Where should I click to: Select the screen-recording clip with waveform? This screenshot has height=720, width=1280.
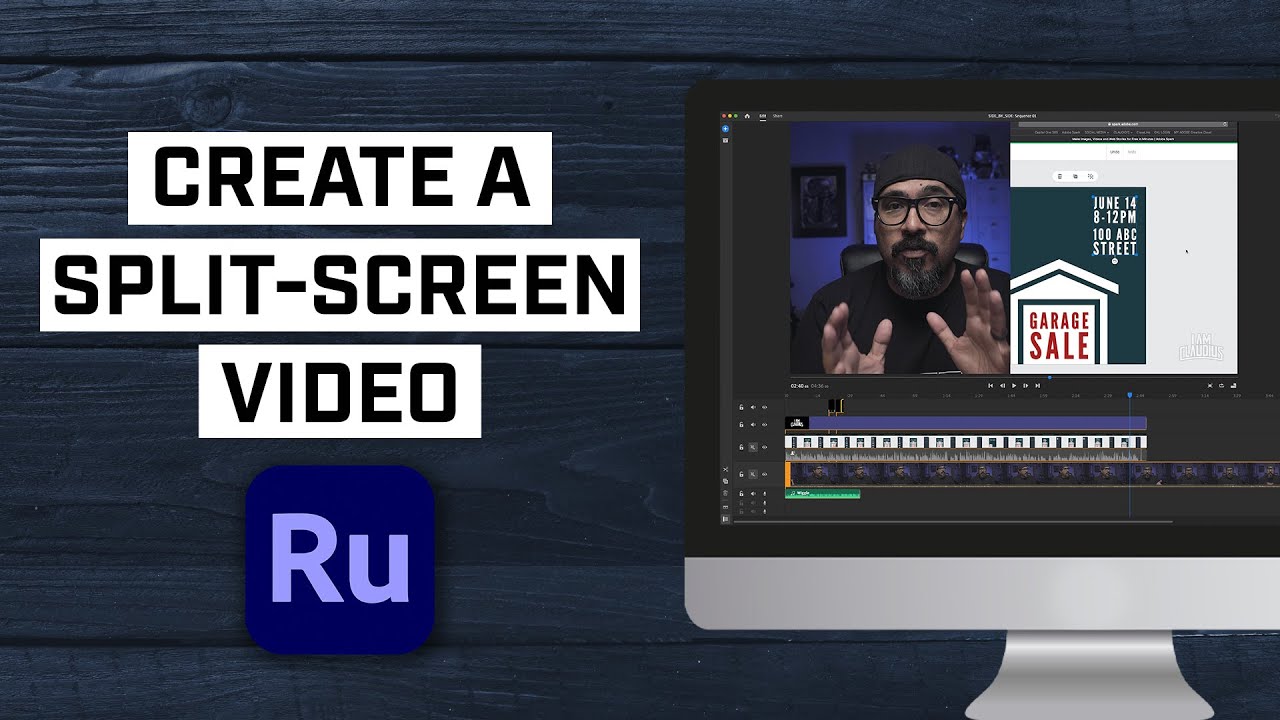pyautogui.click(x=965, y=449)
